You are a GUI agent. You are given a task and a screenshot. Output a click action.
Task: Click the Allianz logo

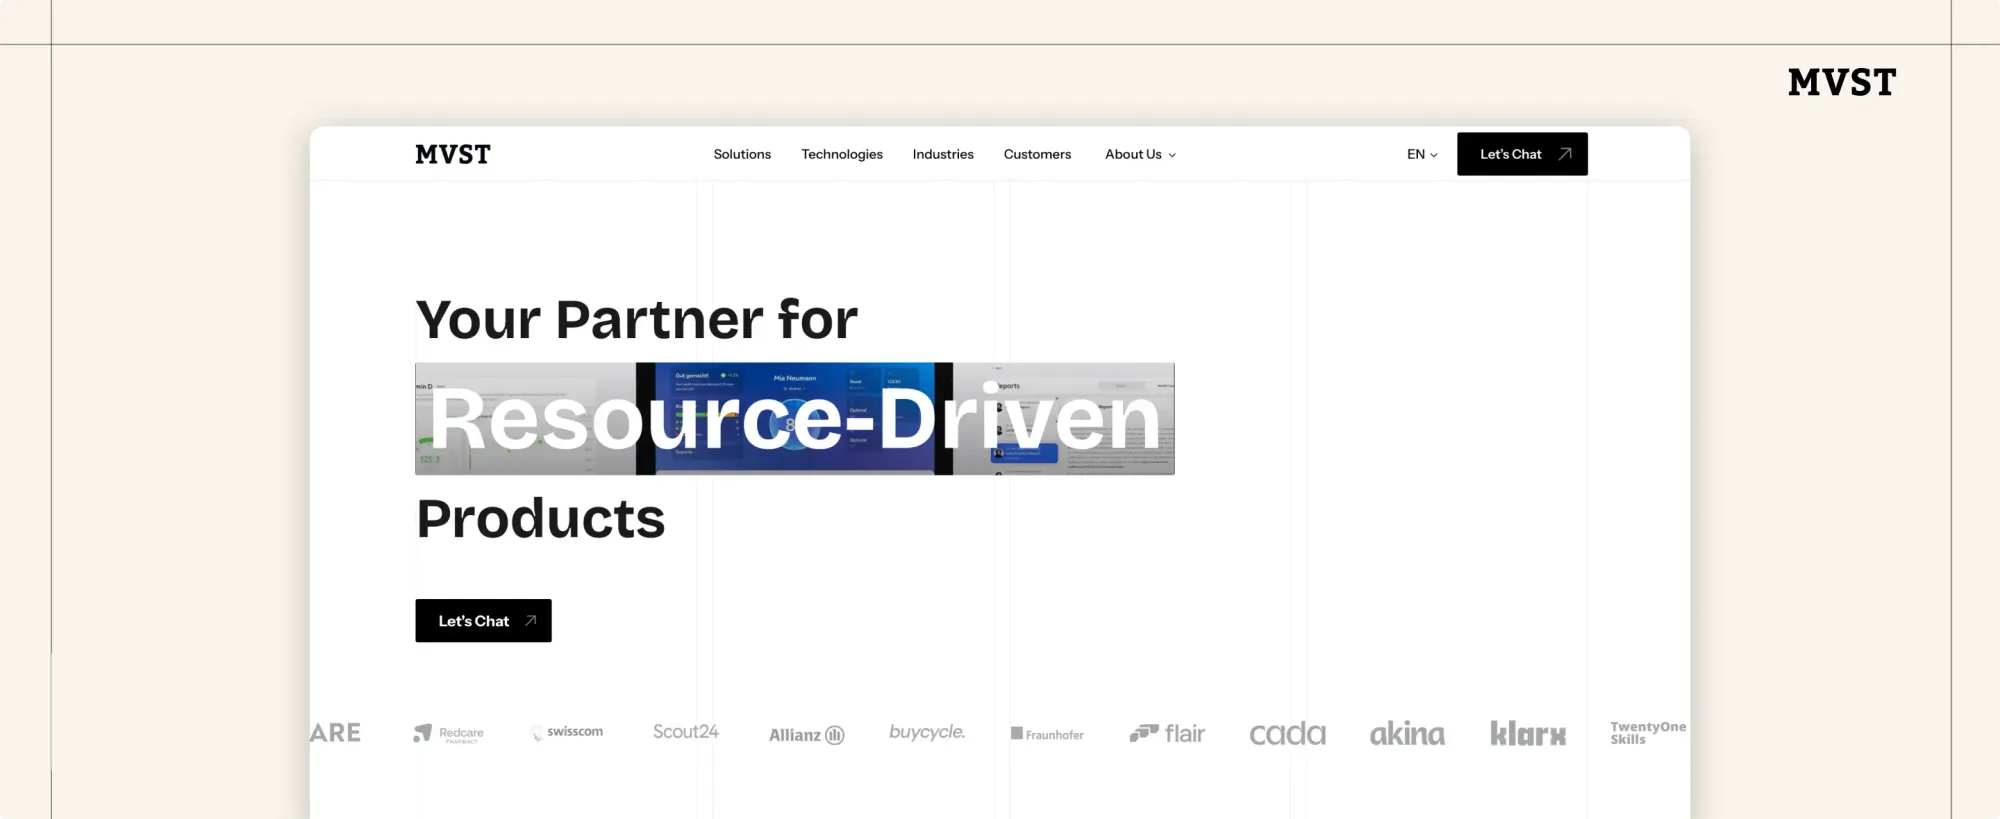click(x=806, y=735)
